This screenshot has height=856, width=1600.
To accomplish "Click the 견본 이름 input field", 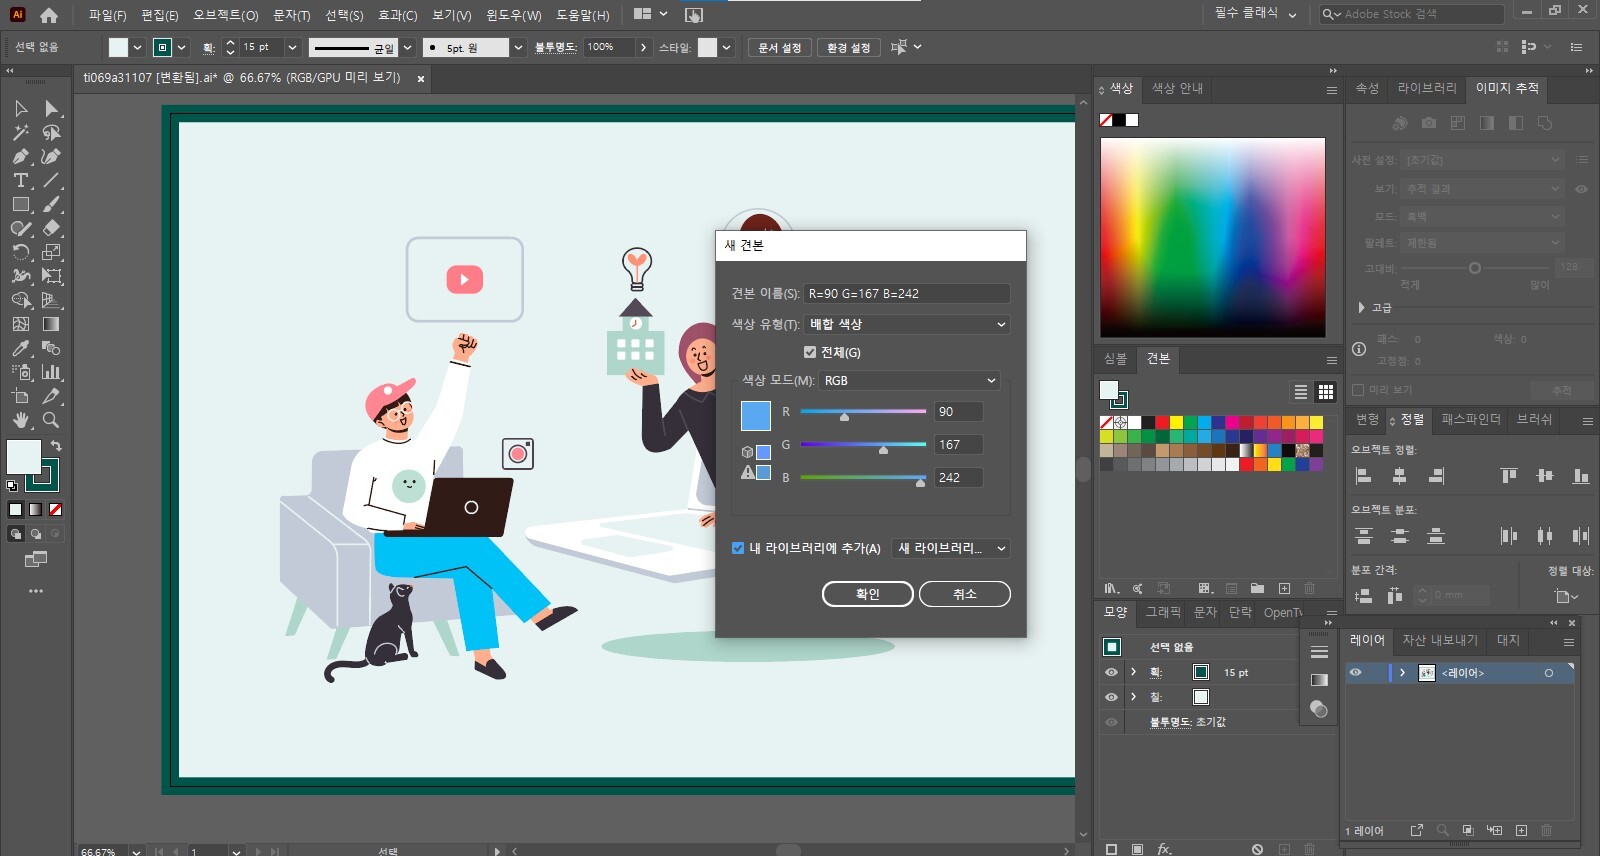I will point(906,293).
